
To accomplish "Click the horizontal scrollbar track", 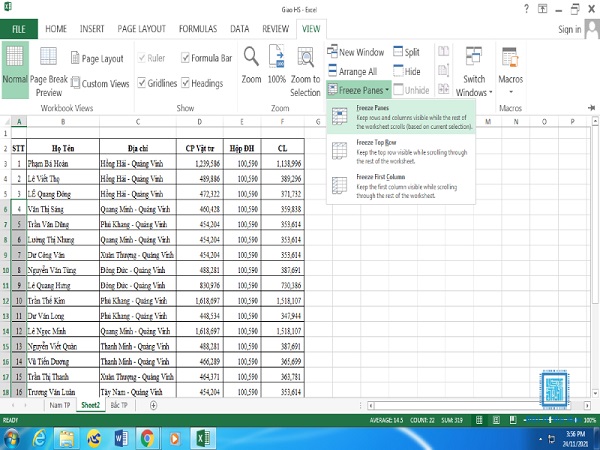I will (478, 405).
